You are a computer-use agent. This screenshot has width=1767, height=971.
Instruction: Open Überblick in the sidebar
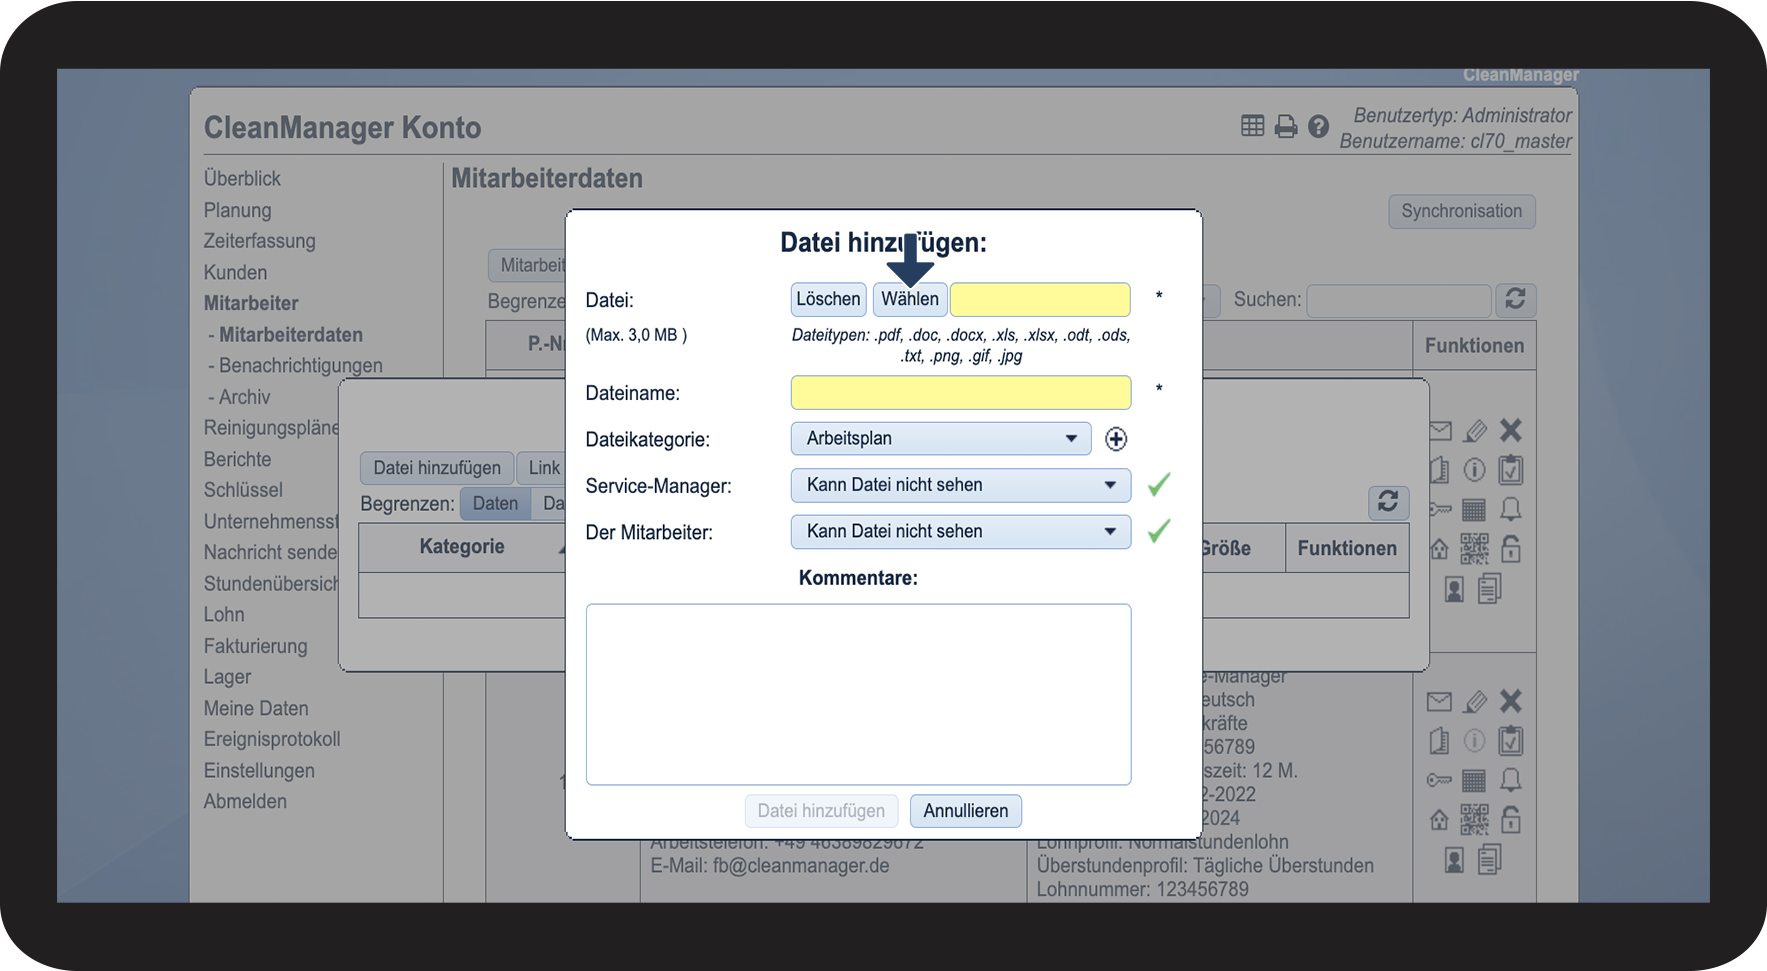point(242,178)
